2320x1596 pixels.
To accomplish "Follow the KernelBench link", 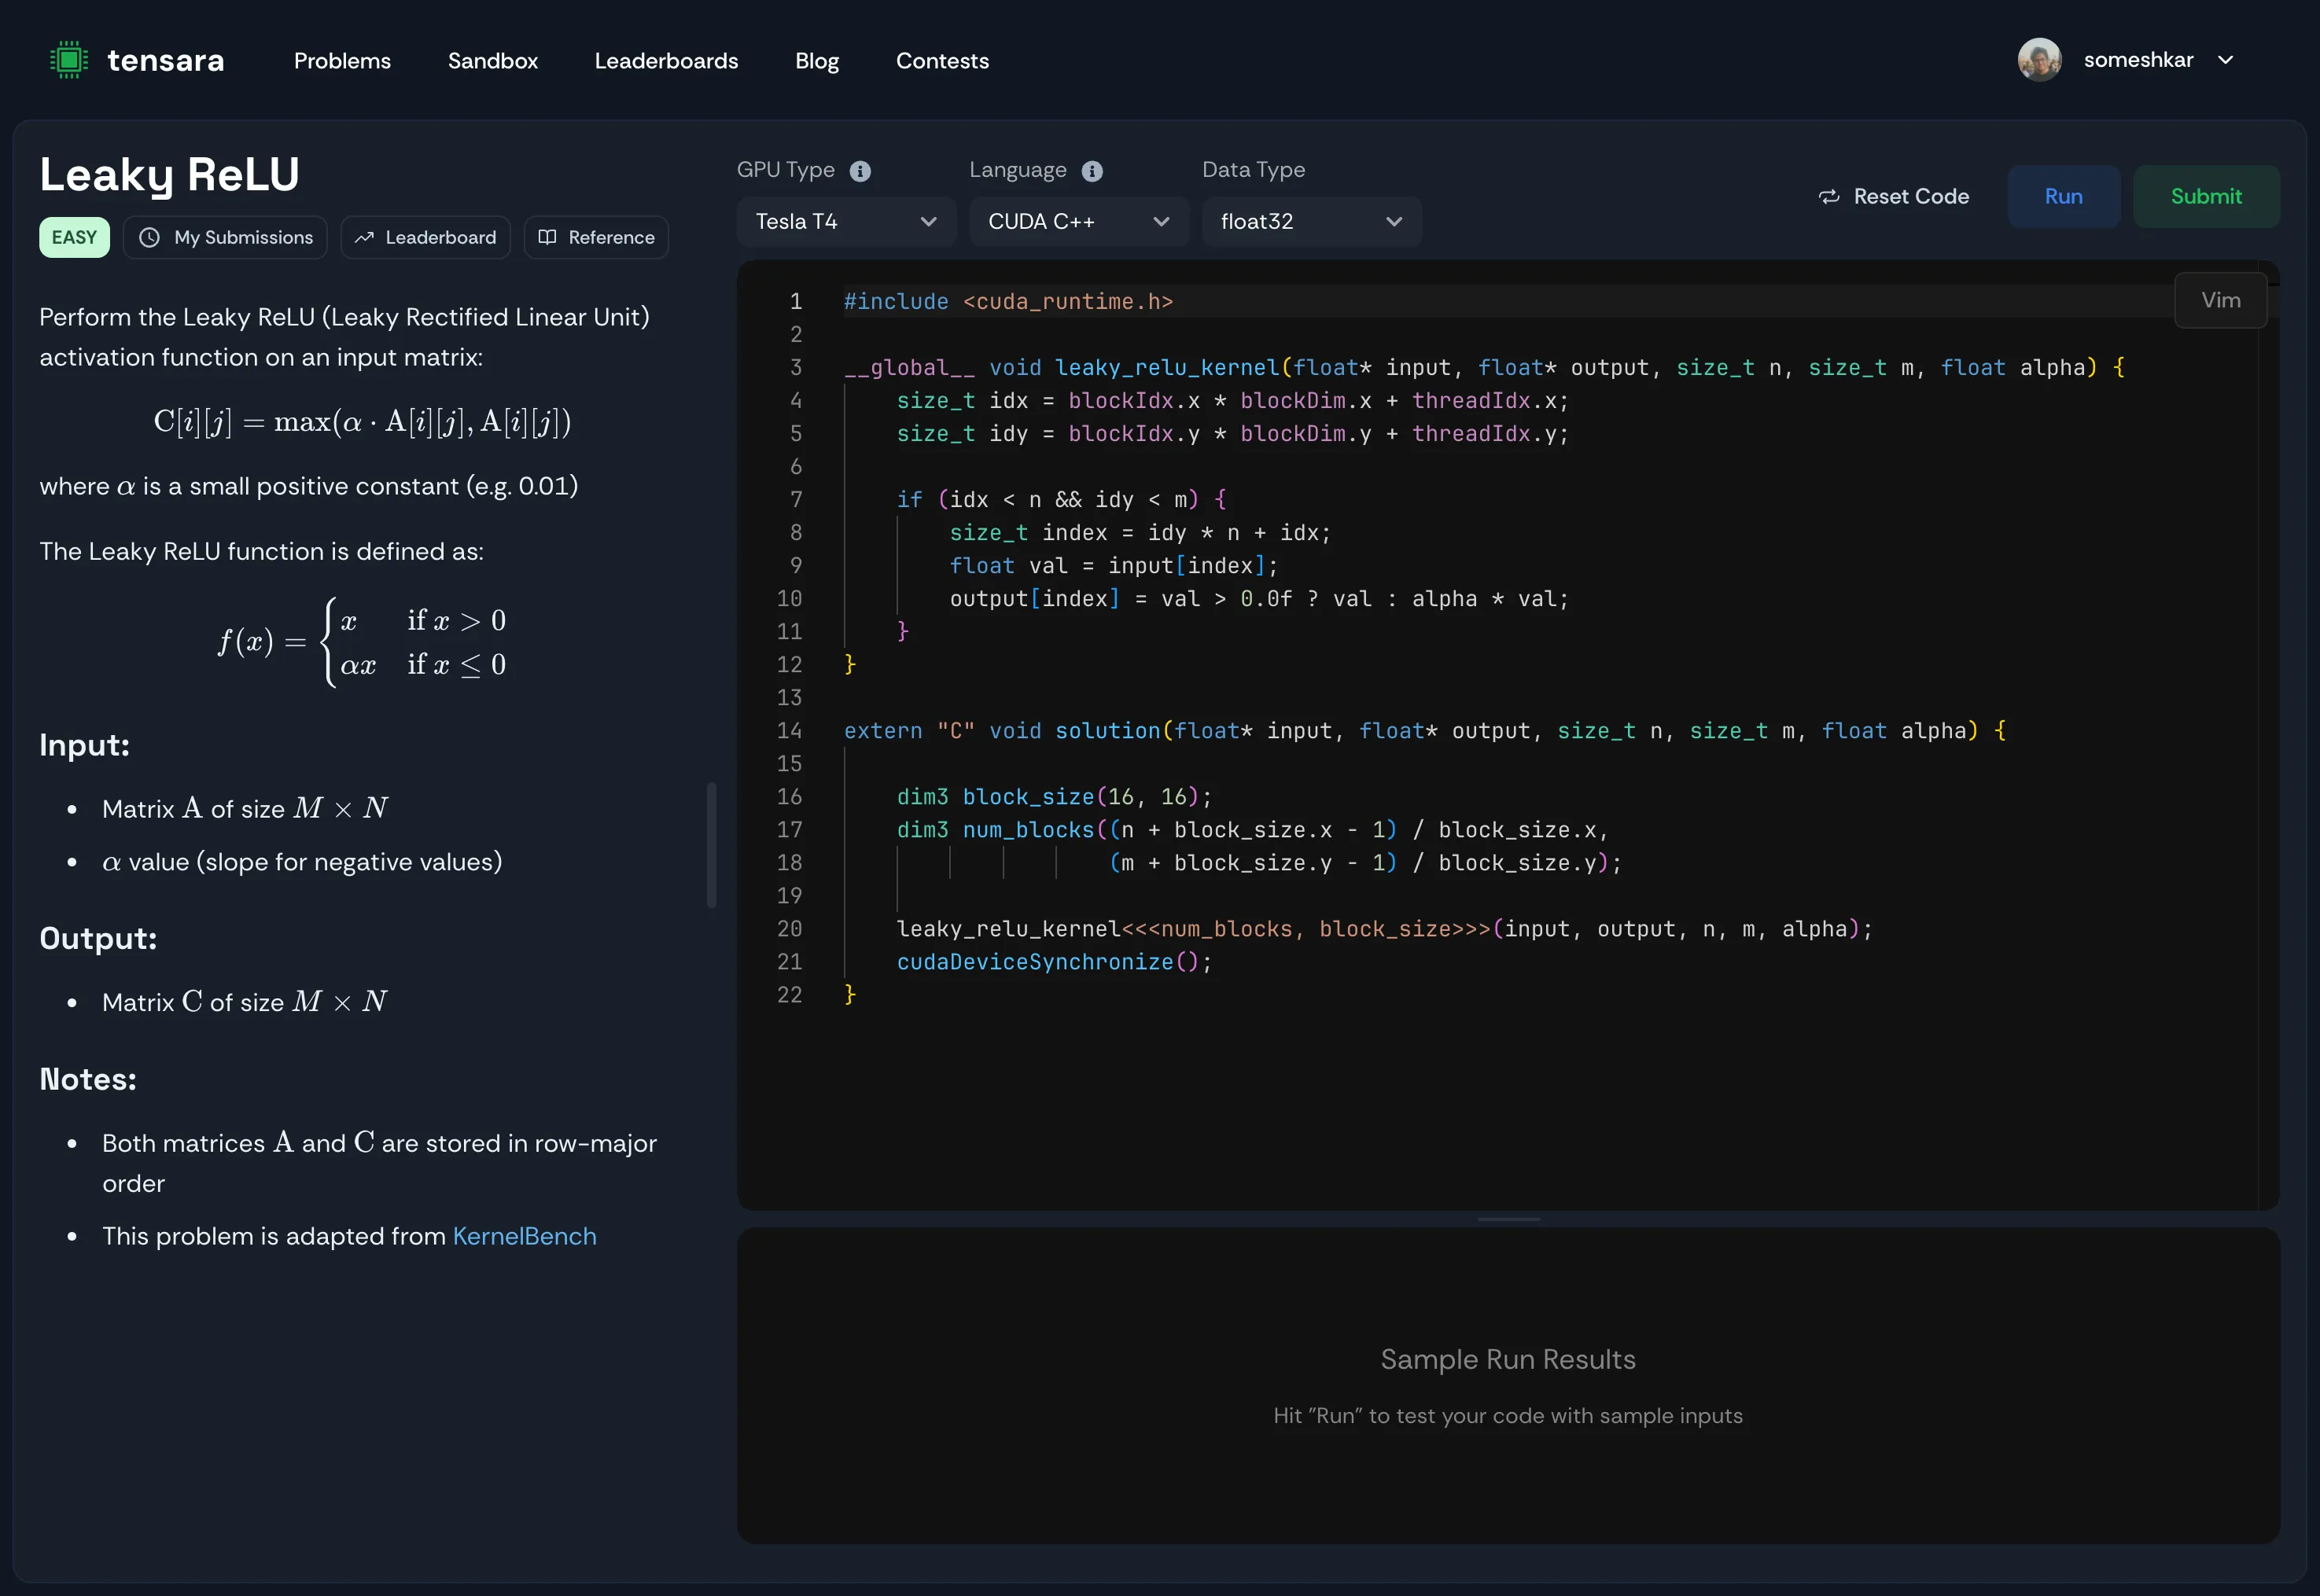I will (523, 1236).
